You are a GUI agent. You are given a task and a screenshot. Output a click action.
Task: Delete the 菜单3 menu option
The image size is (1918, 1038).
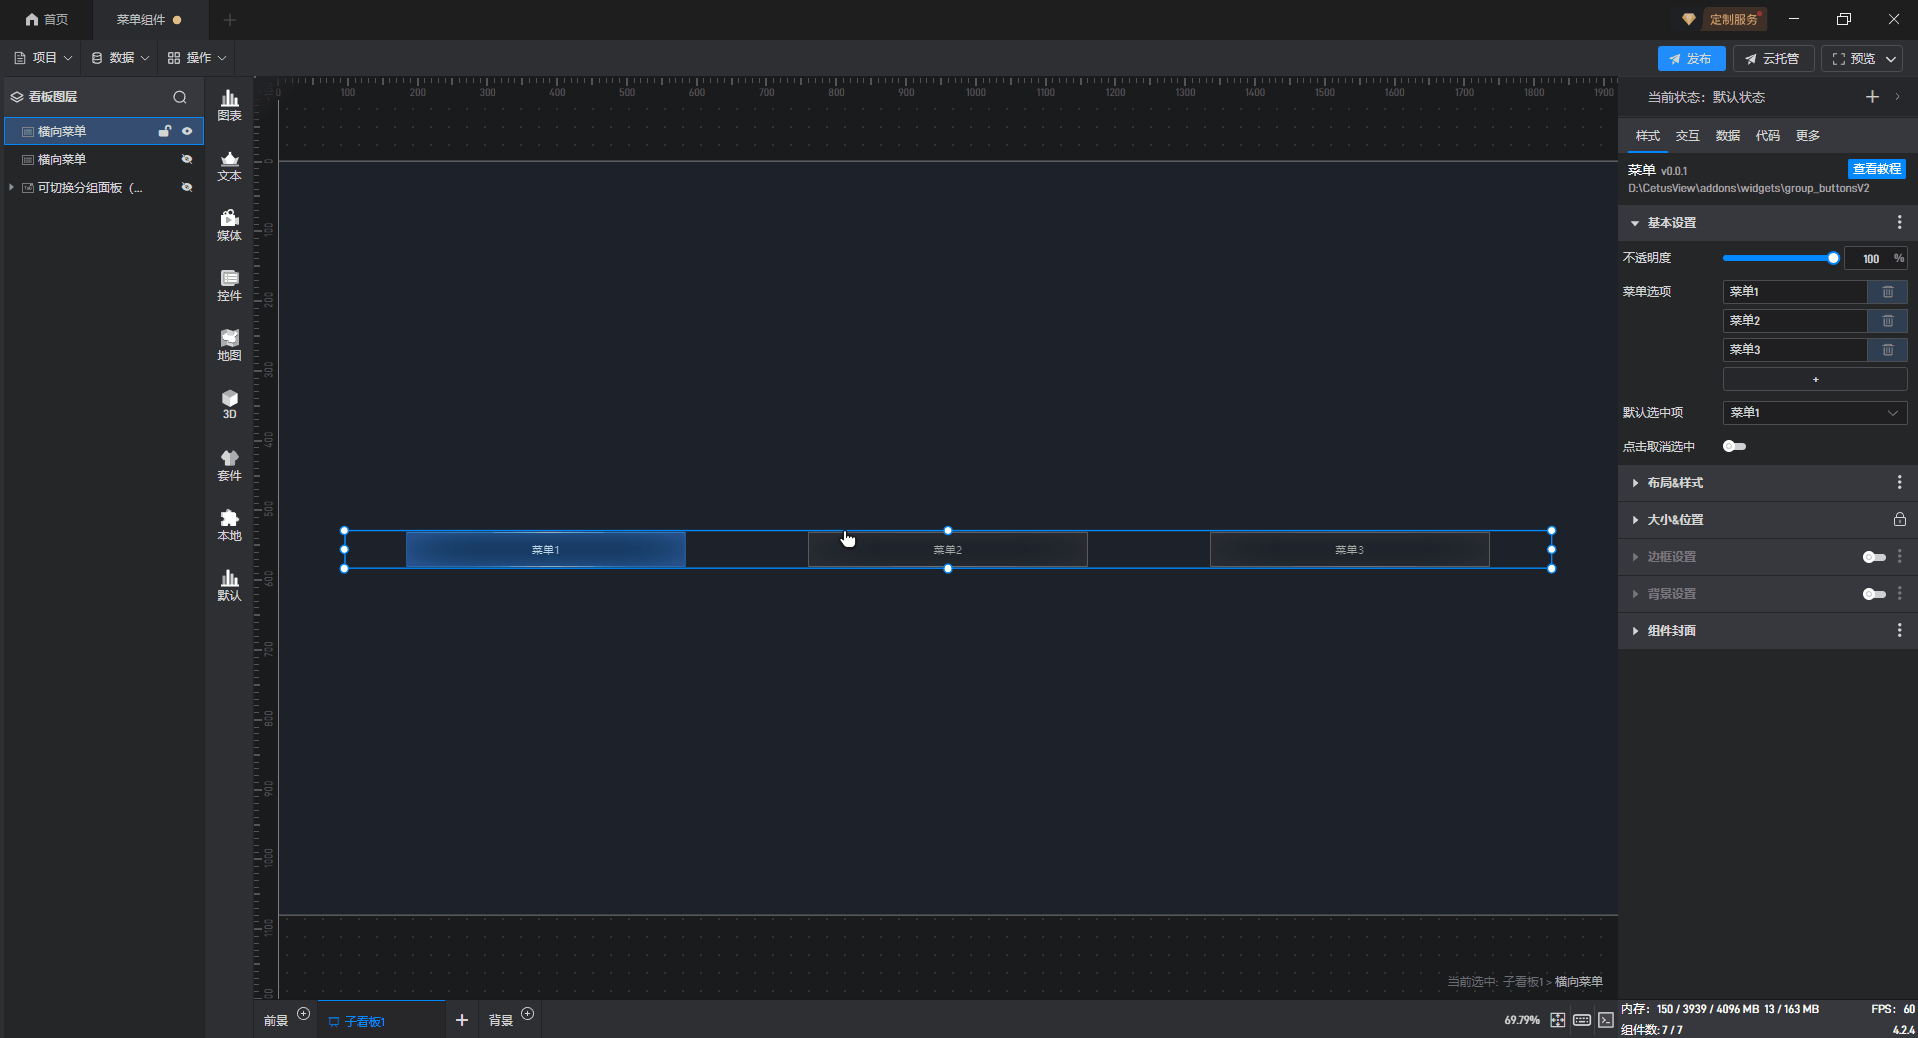click(1888, 350)
